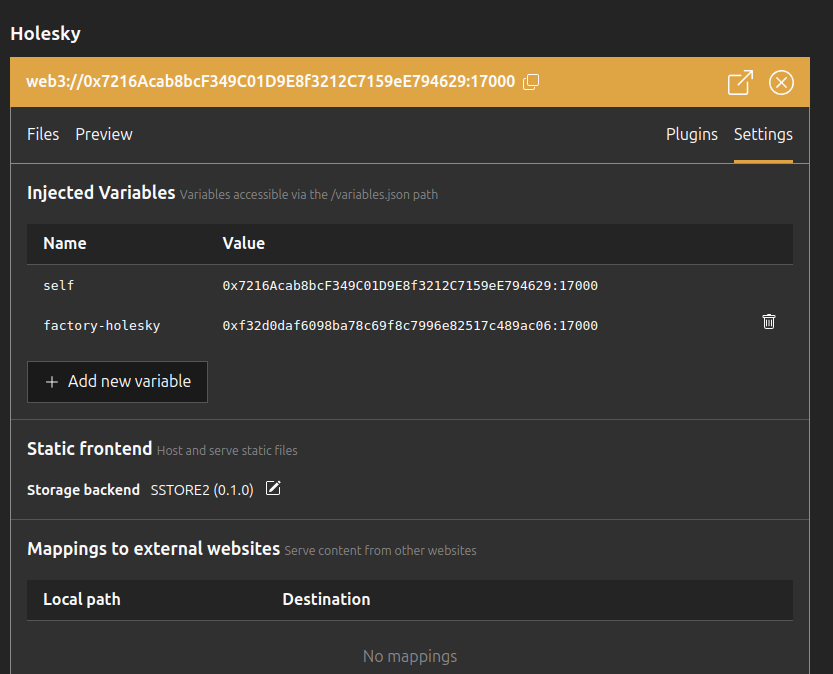This screenshot has height=674, width=833.
Task: Click the Local path column header
Action: tap(82, 599)
